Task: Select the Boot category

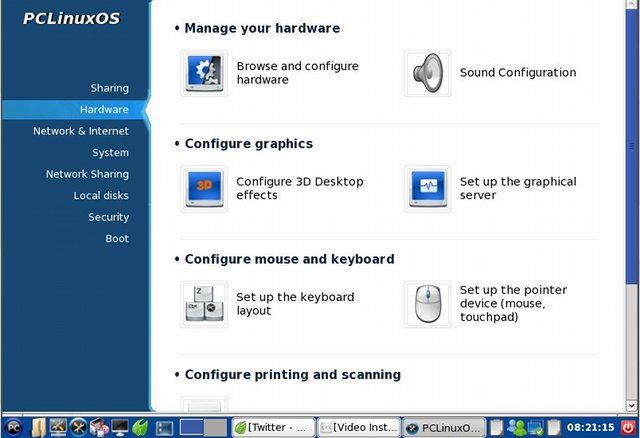Action: [x=117, y=238]
